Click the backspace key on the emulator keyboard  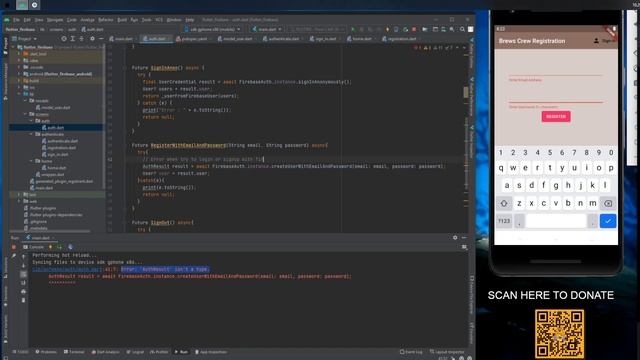click(x=608, y=203)
